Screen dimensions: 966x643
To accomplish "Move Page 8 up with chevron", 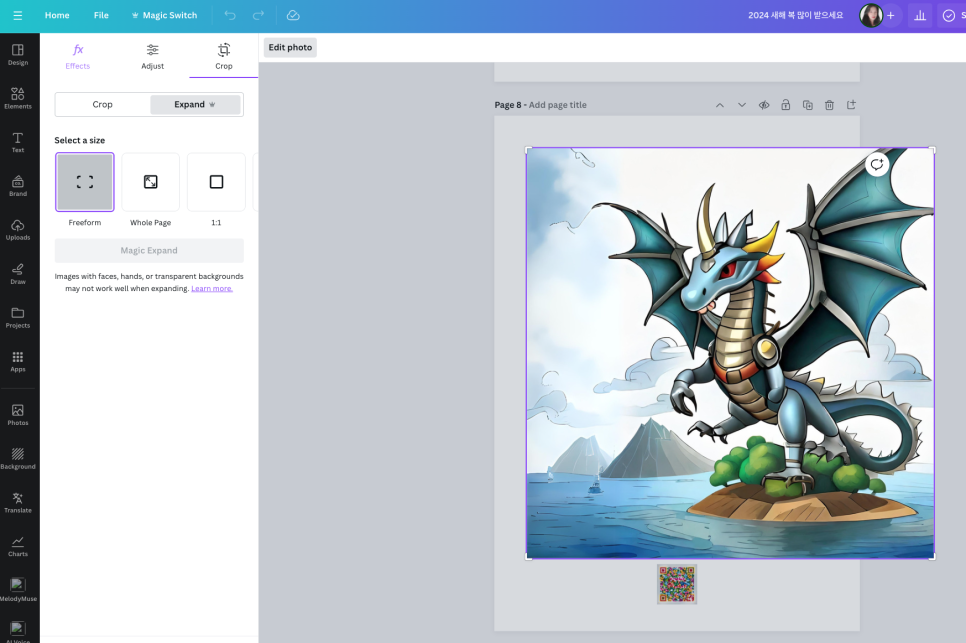I will tap(720, 105).
